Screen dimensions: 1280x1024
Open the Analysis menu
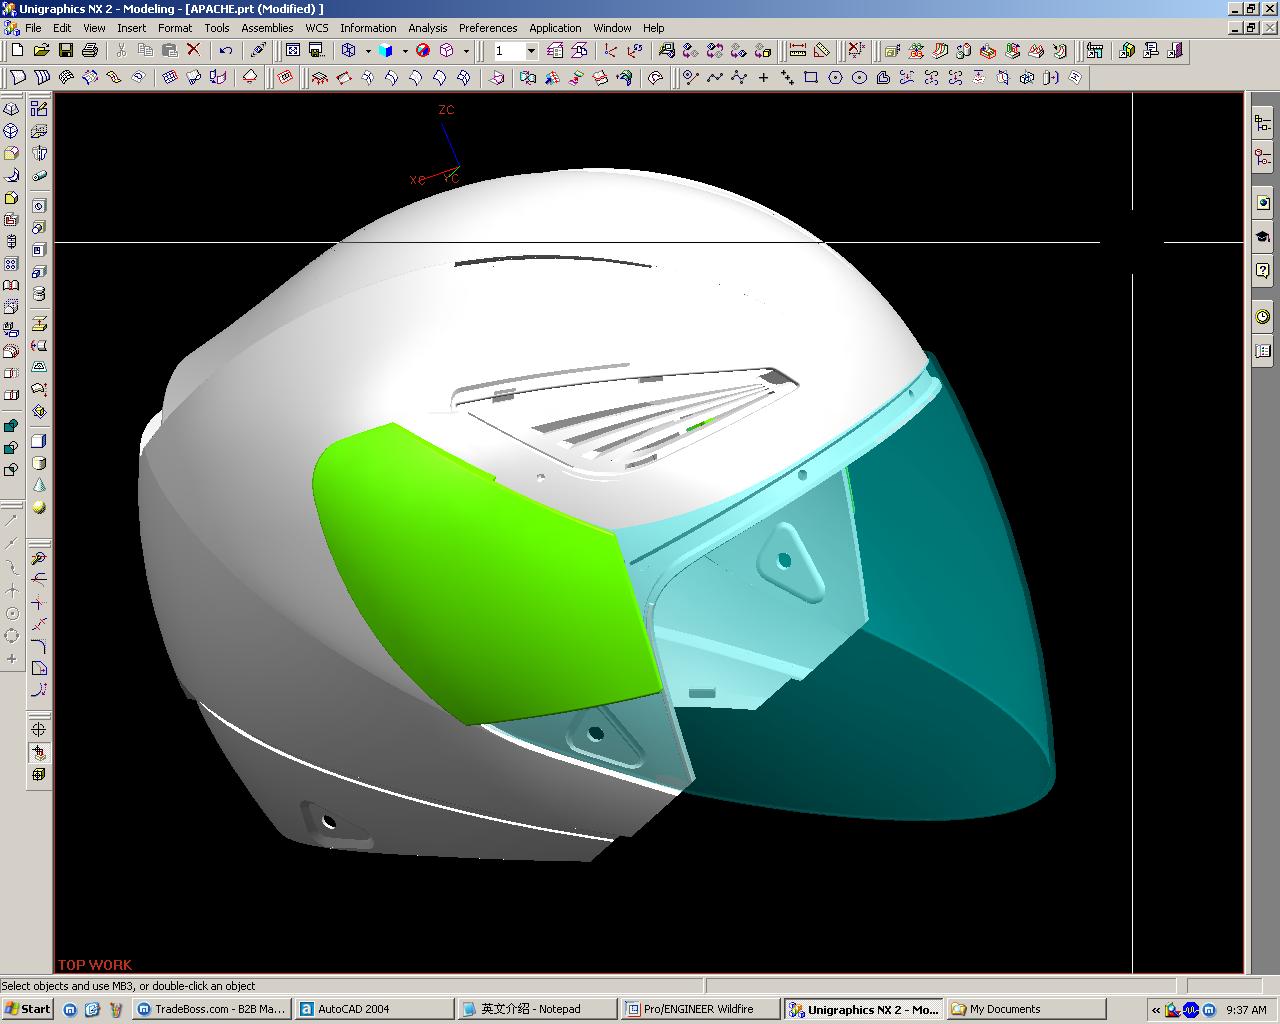tap(427, 28)
